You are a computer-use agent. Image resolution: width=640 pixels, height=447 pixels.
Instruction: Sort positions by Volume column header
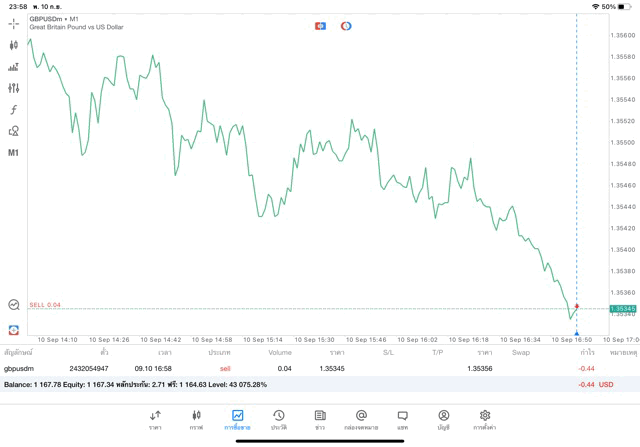click(280, 352)
